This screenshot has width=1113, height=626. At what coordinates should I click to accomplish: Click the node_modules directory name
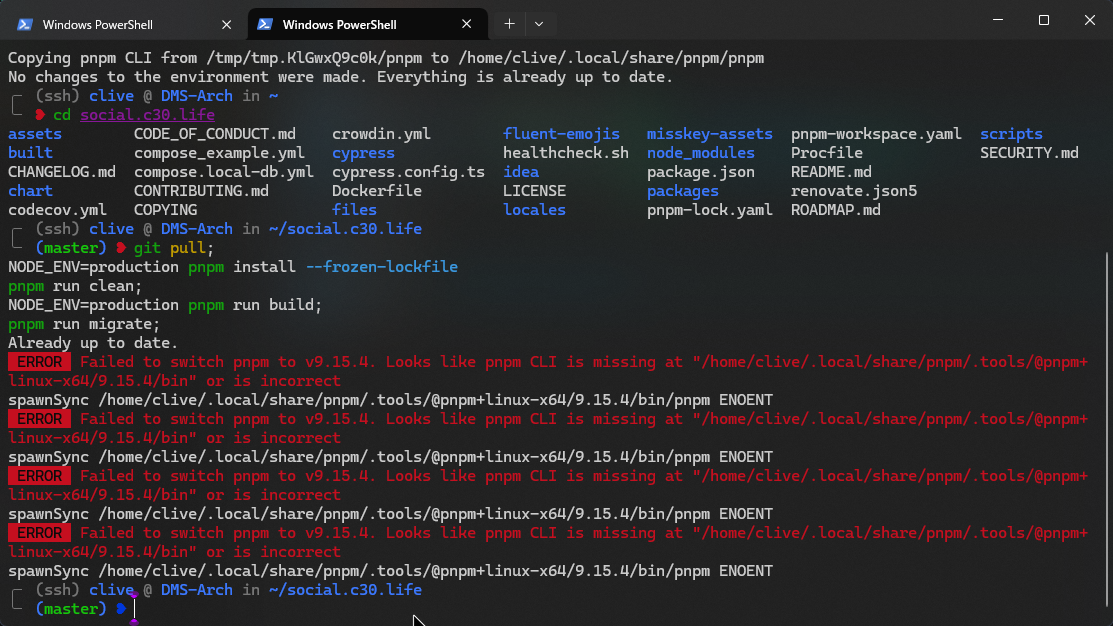(700, 153)
